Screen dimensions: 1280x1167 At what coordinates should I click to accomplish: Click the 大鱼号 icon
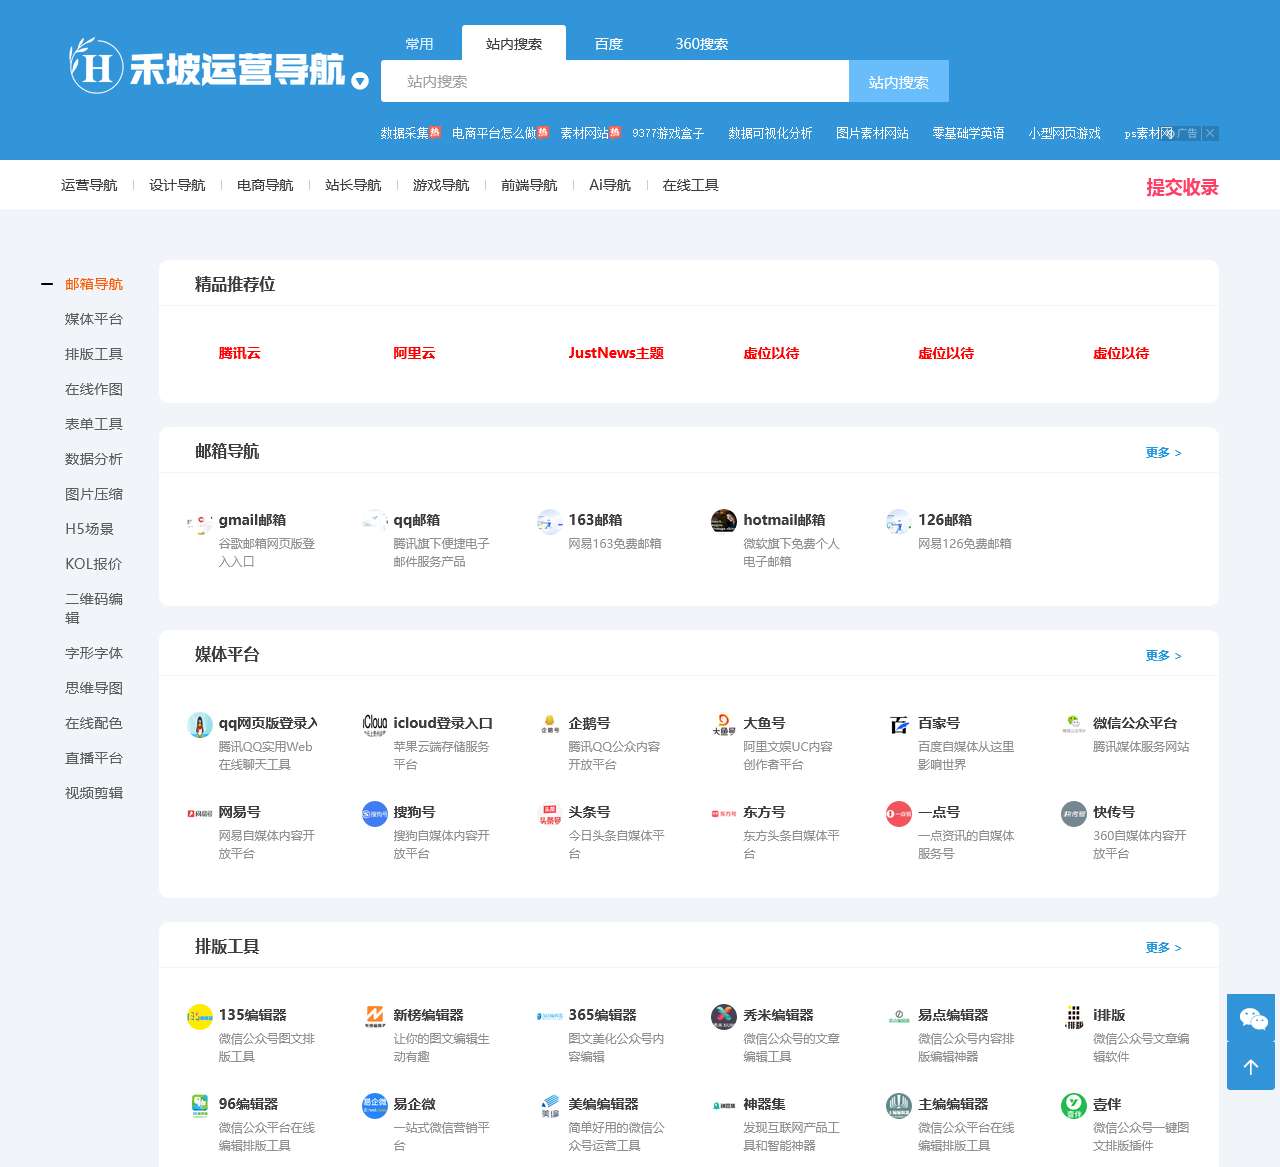pos(724,725)
